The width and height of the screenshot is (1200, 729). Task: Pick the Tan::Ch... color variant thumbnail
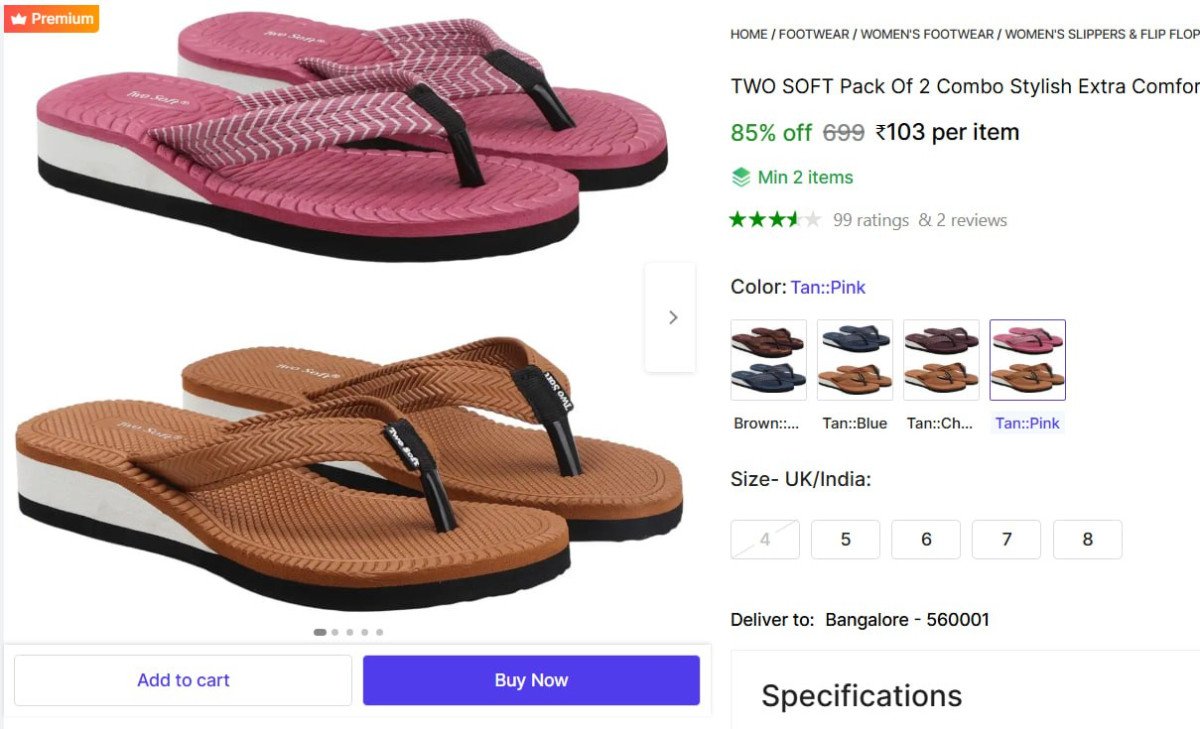[940, 360]
